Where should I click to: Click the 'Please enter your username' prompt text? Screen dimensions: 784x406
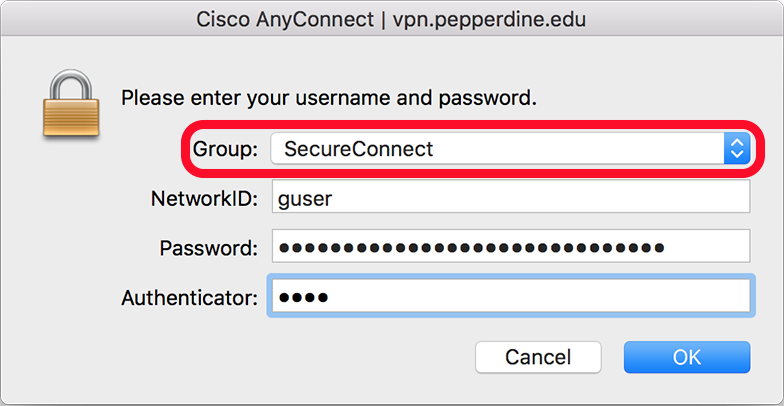click(329, 98)
